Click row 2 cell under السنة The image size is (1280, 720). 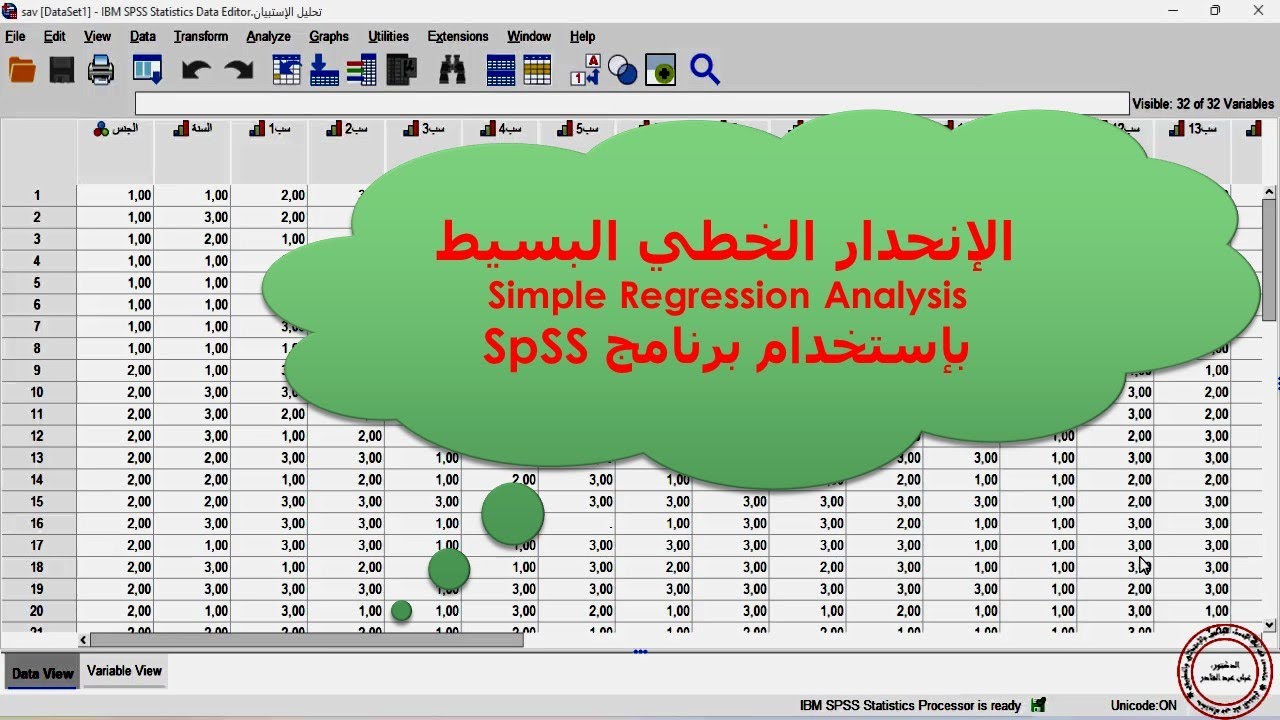pyautogui.click(x=192, y=217)
